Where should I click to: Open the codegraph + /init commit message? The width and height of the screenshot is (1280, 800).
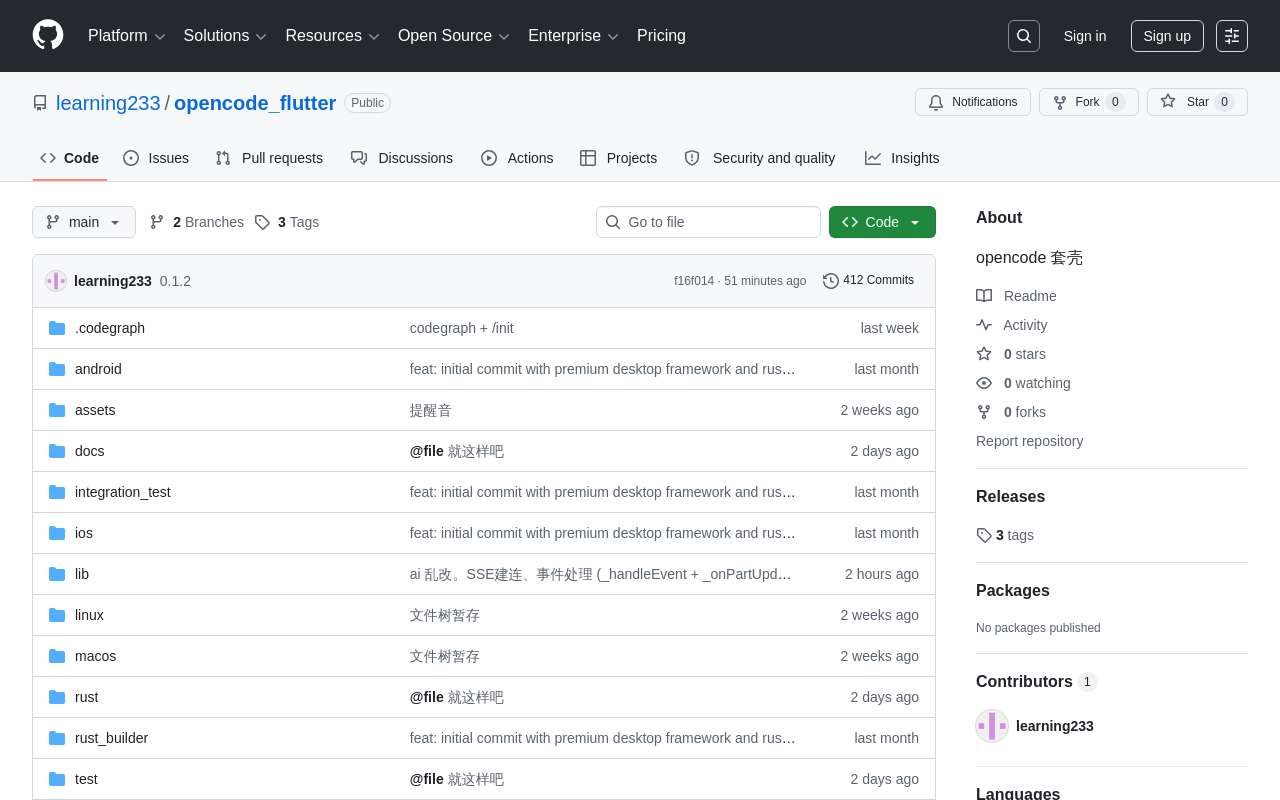click(x=462, y=328)
